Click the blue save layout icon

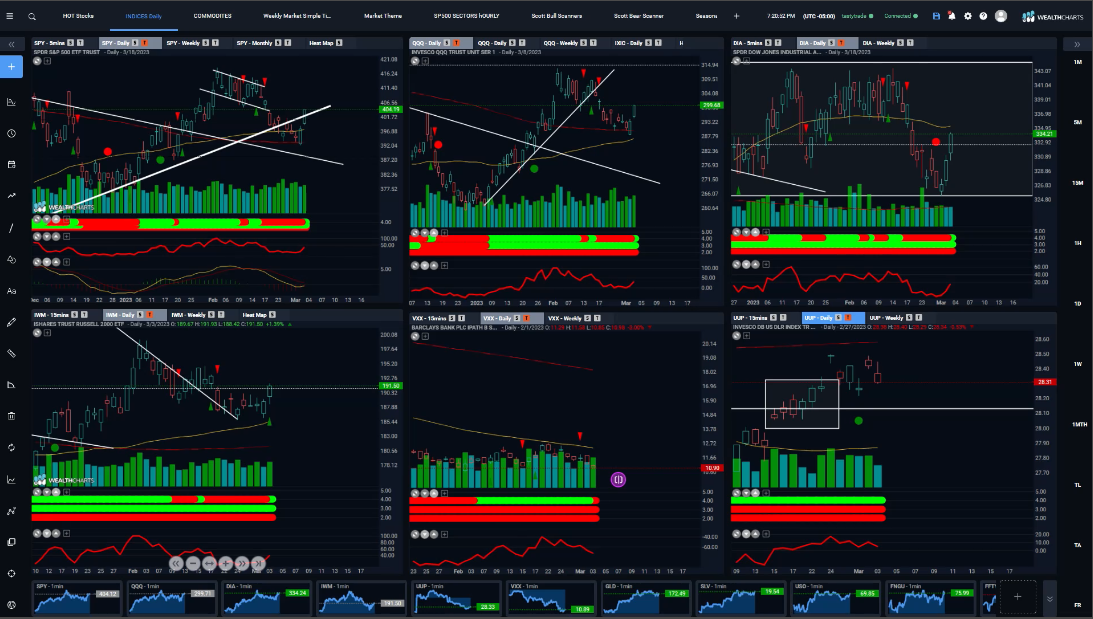tap(936, 16)
